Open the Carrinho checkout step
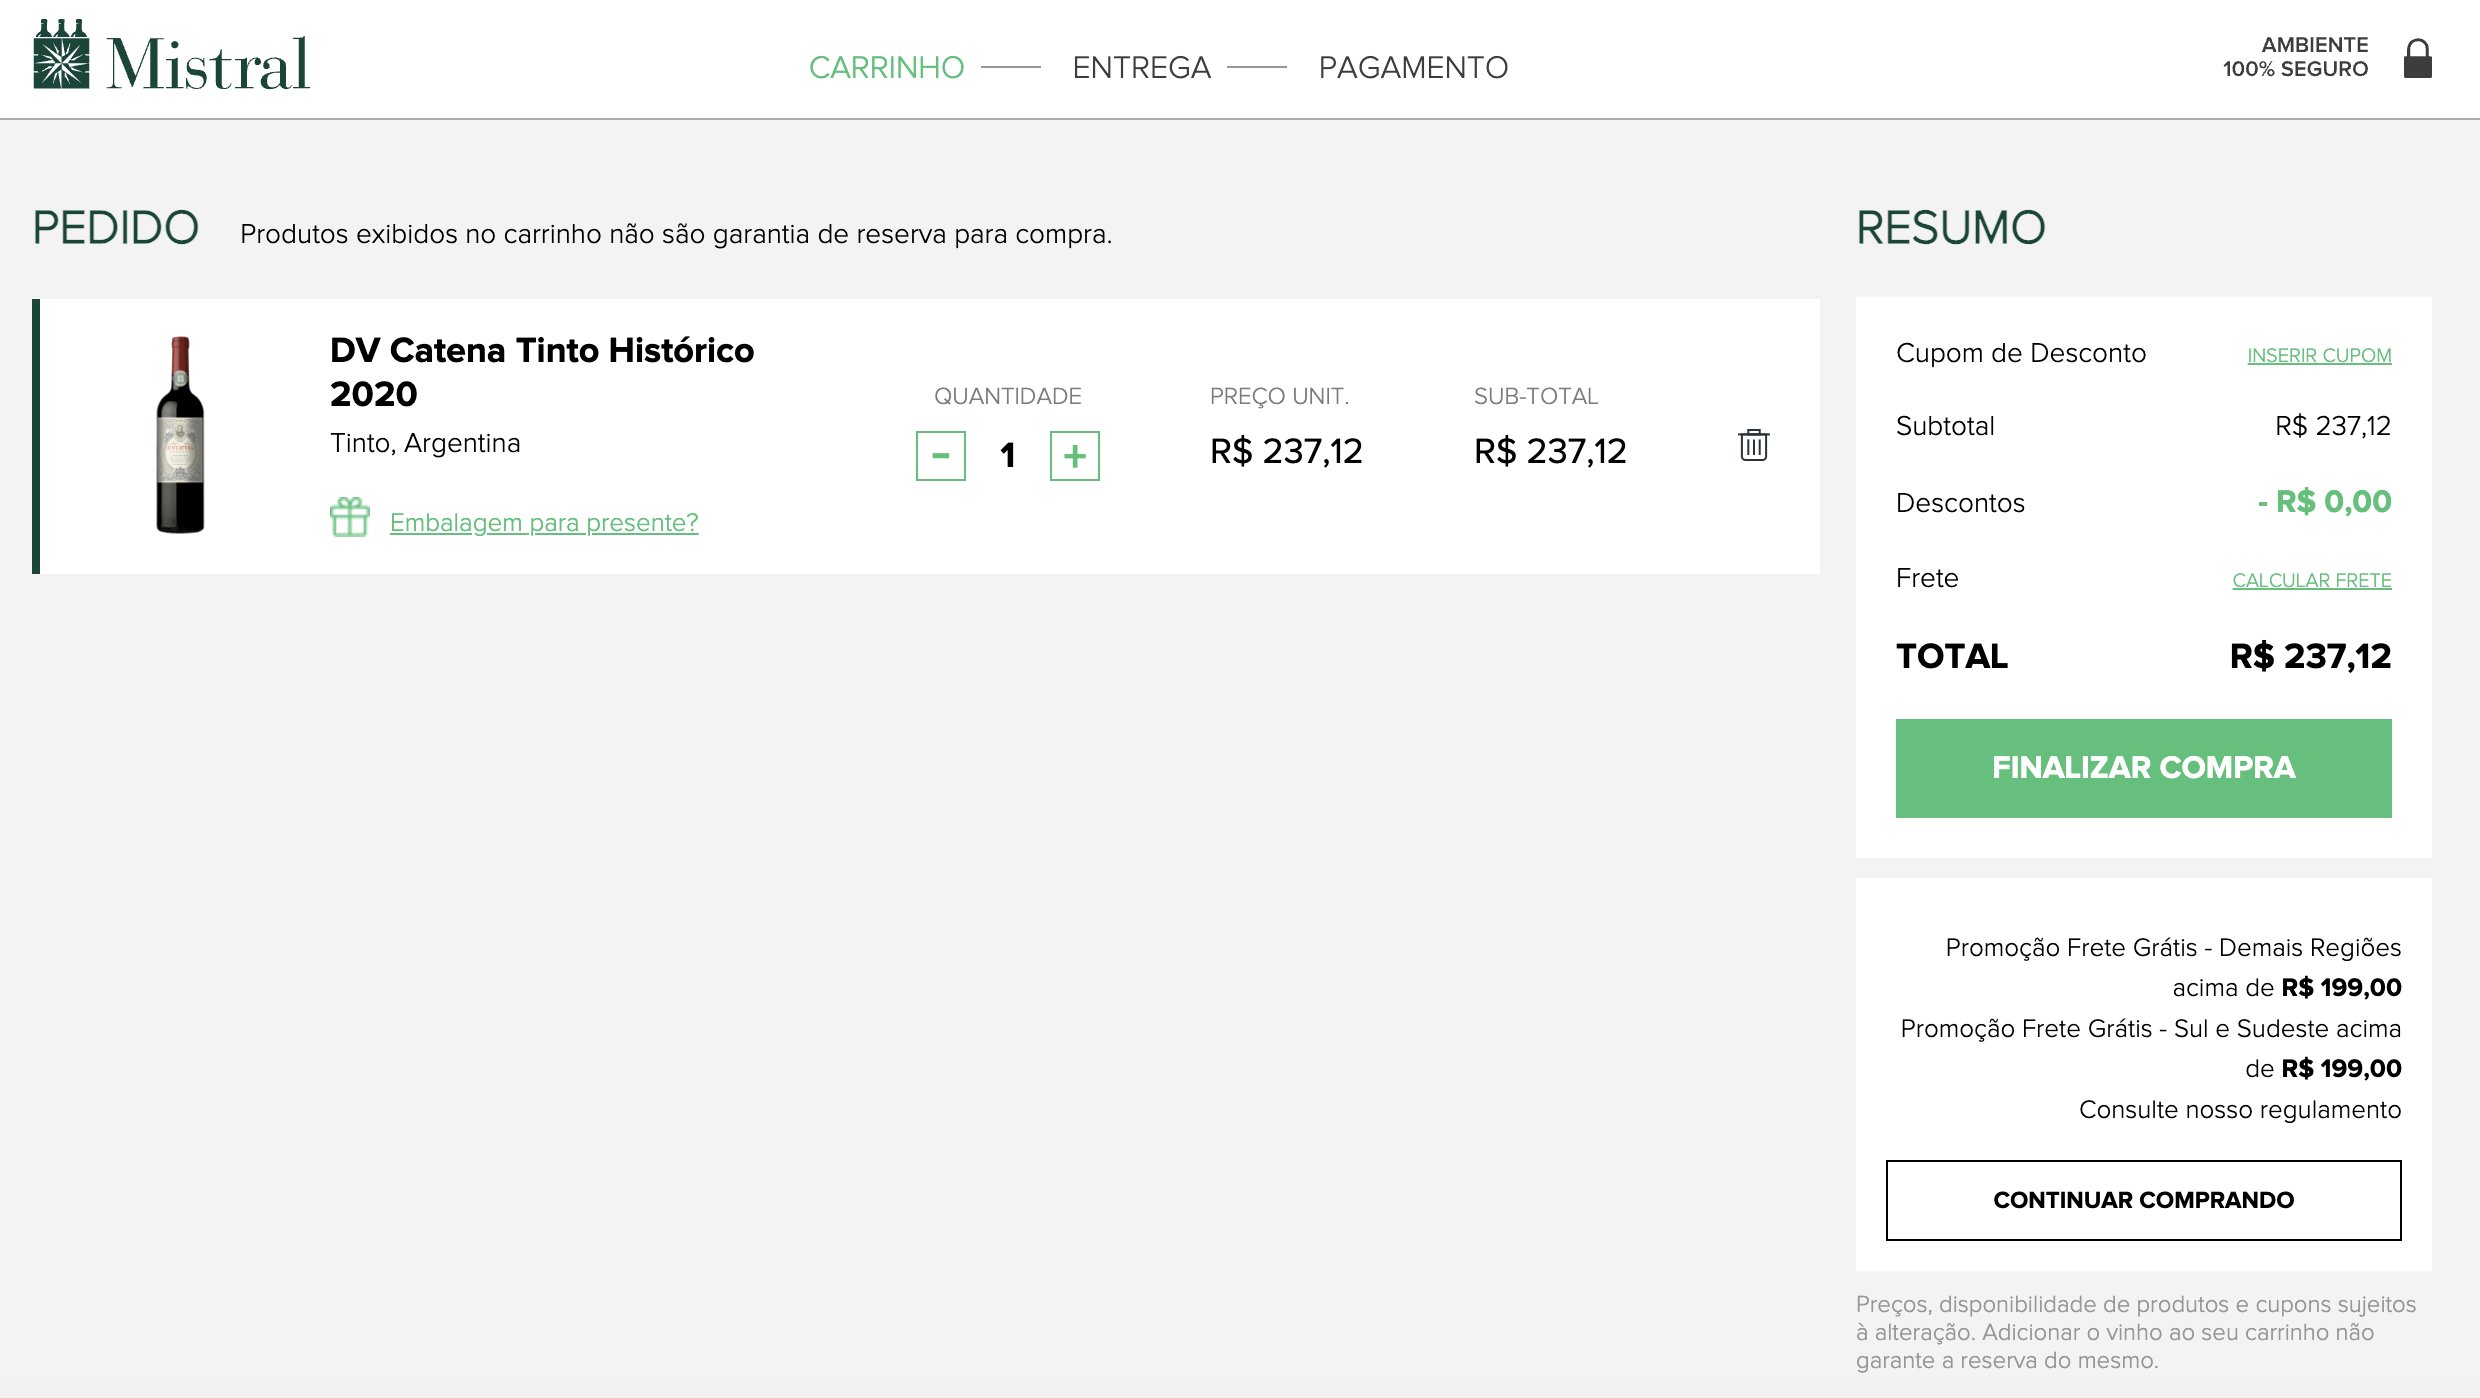 (x=886, y=67)
